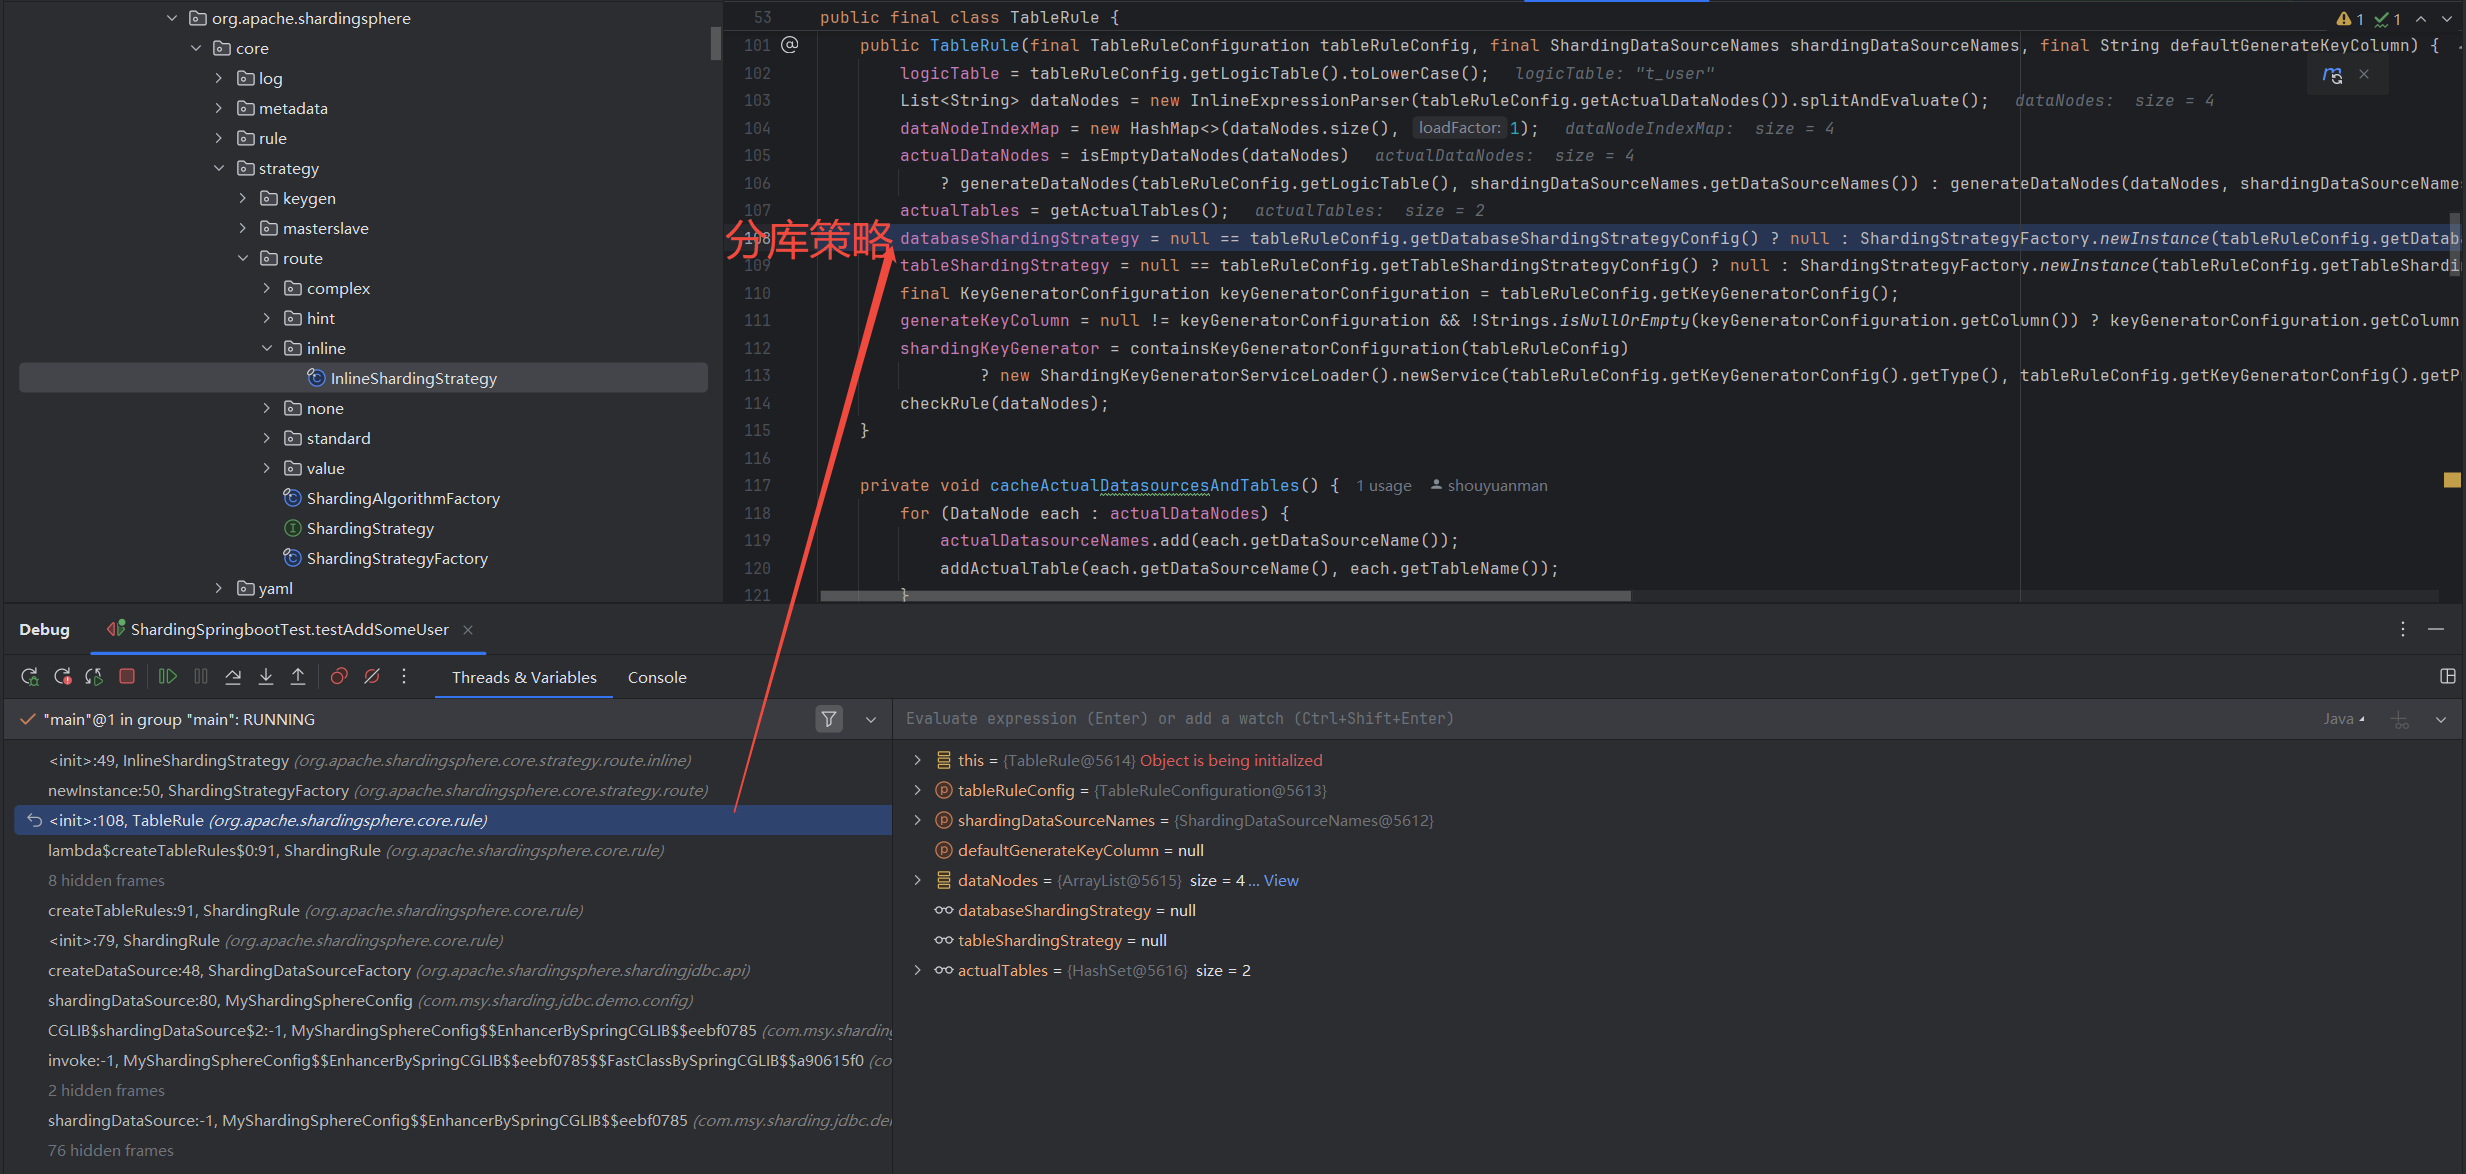This screenshot has height=1174, width=2466.
Task: Click Step Out arrow icon
Action: 298,677
